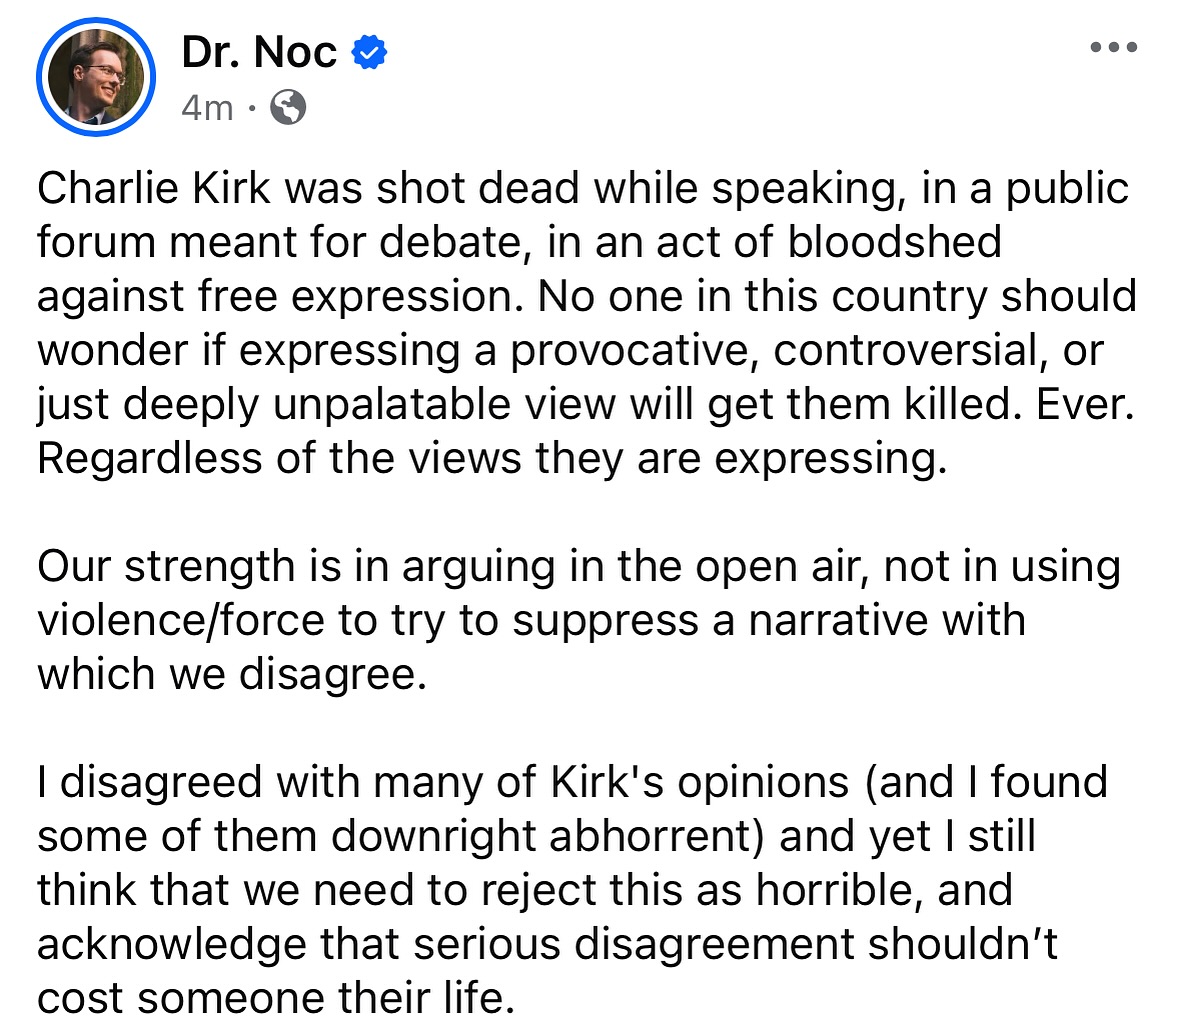Open the Dr. Noc profile name link
1179x1024 pixels.
pyautogui.click(x=259, y=52)
